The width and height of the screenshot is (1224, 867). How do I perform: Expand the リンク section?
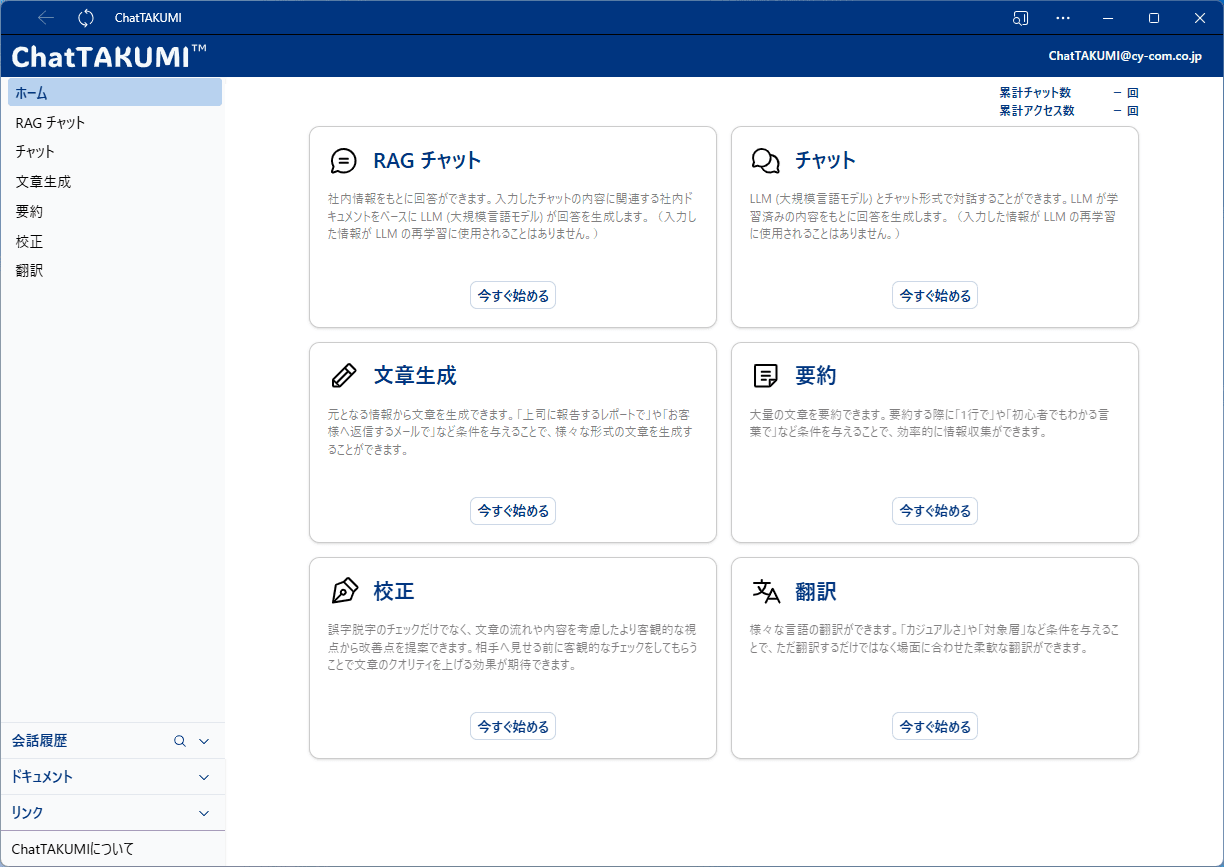coord(204,813)
